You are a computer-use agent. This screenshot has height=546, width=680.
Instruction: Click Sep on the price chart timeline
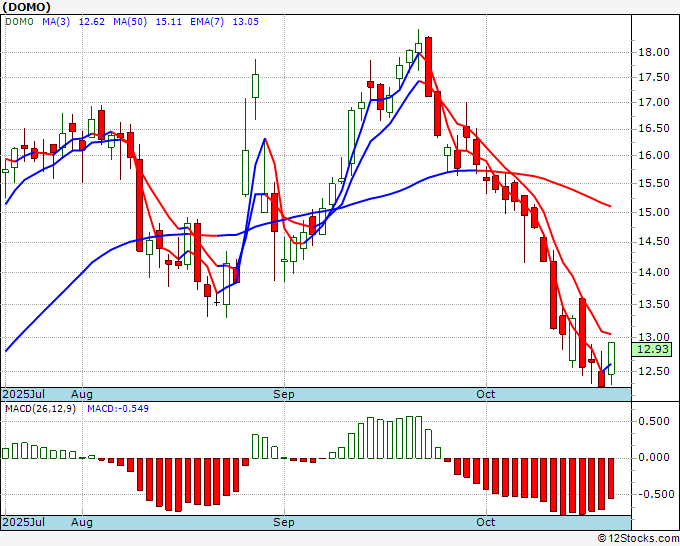[284, 394]
